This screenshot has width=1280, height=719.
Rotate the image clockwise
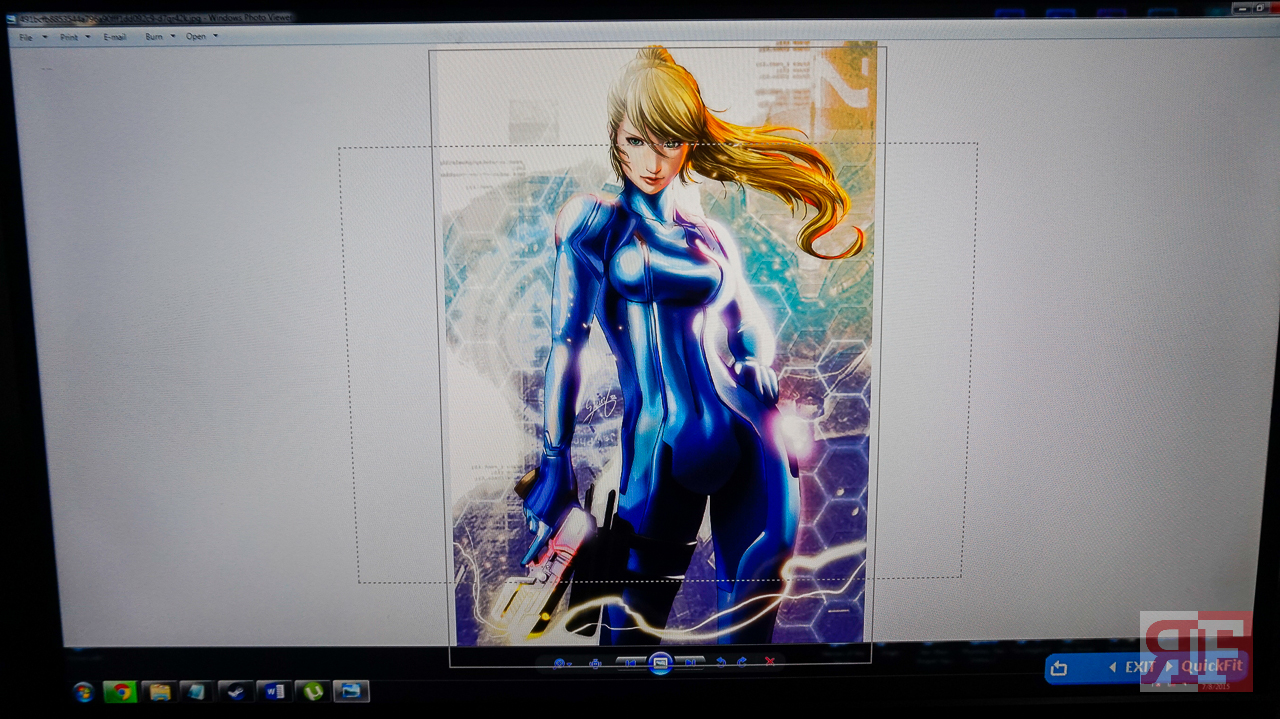tap(742, 662)
